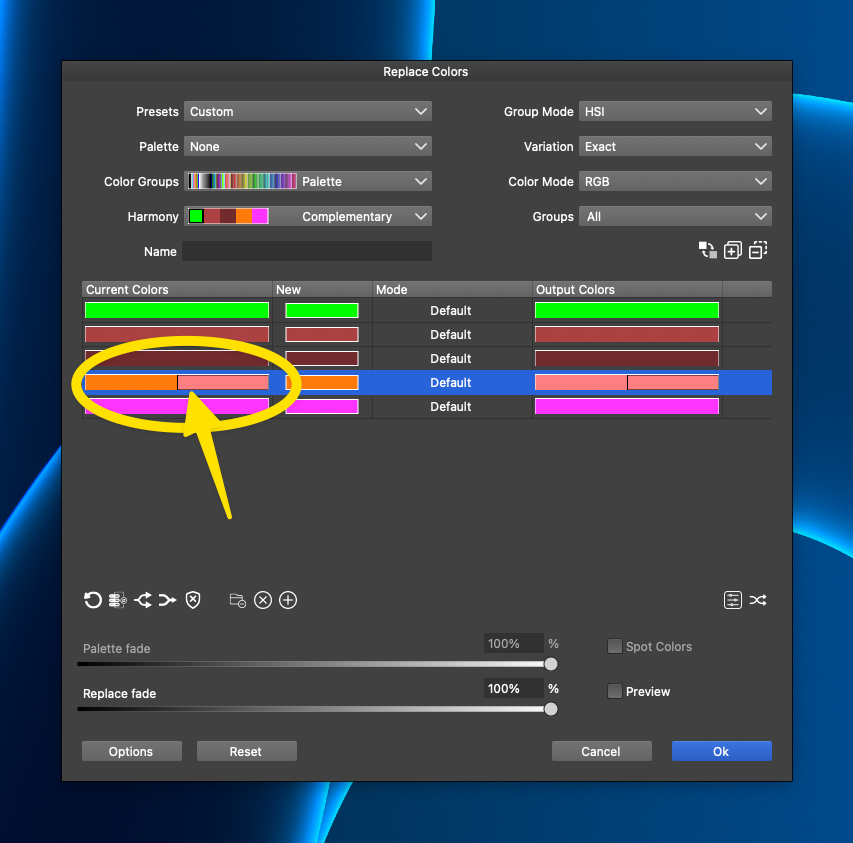Click the shield with X icon

[193, 600]
